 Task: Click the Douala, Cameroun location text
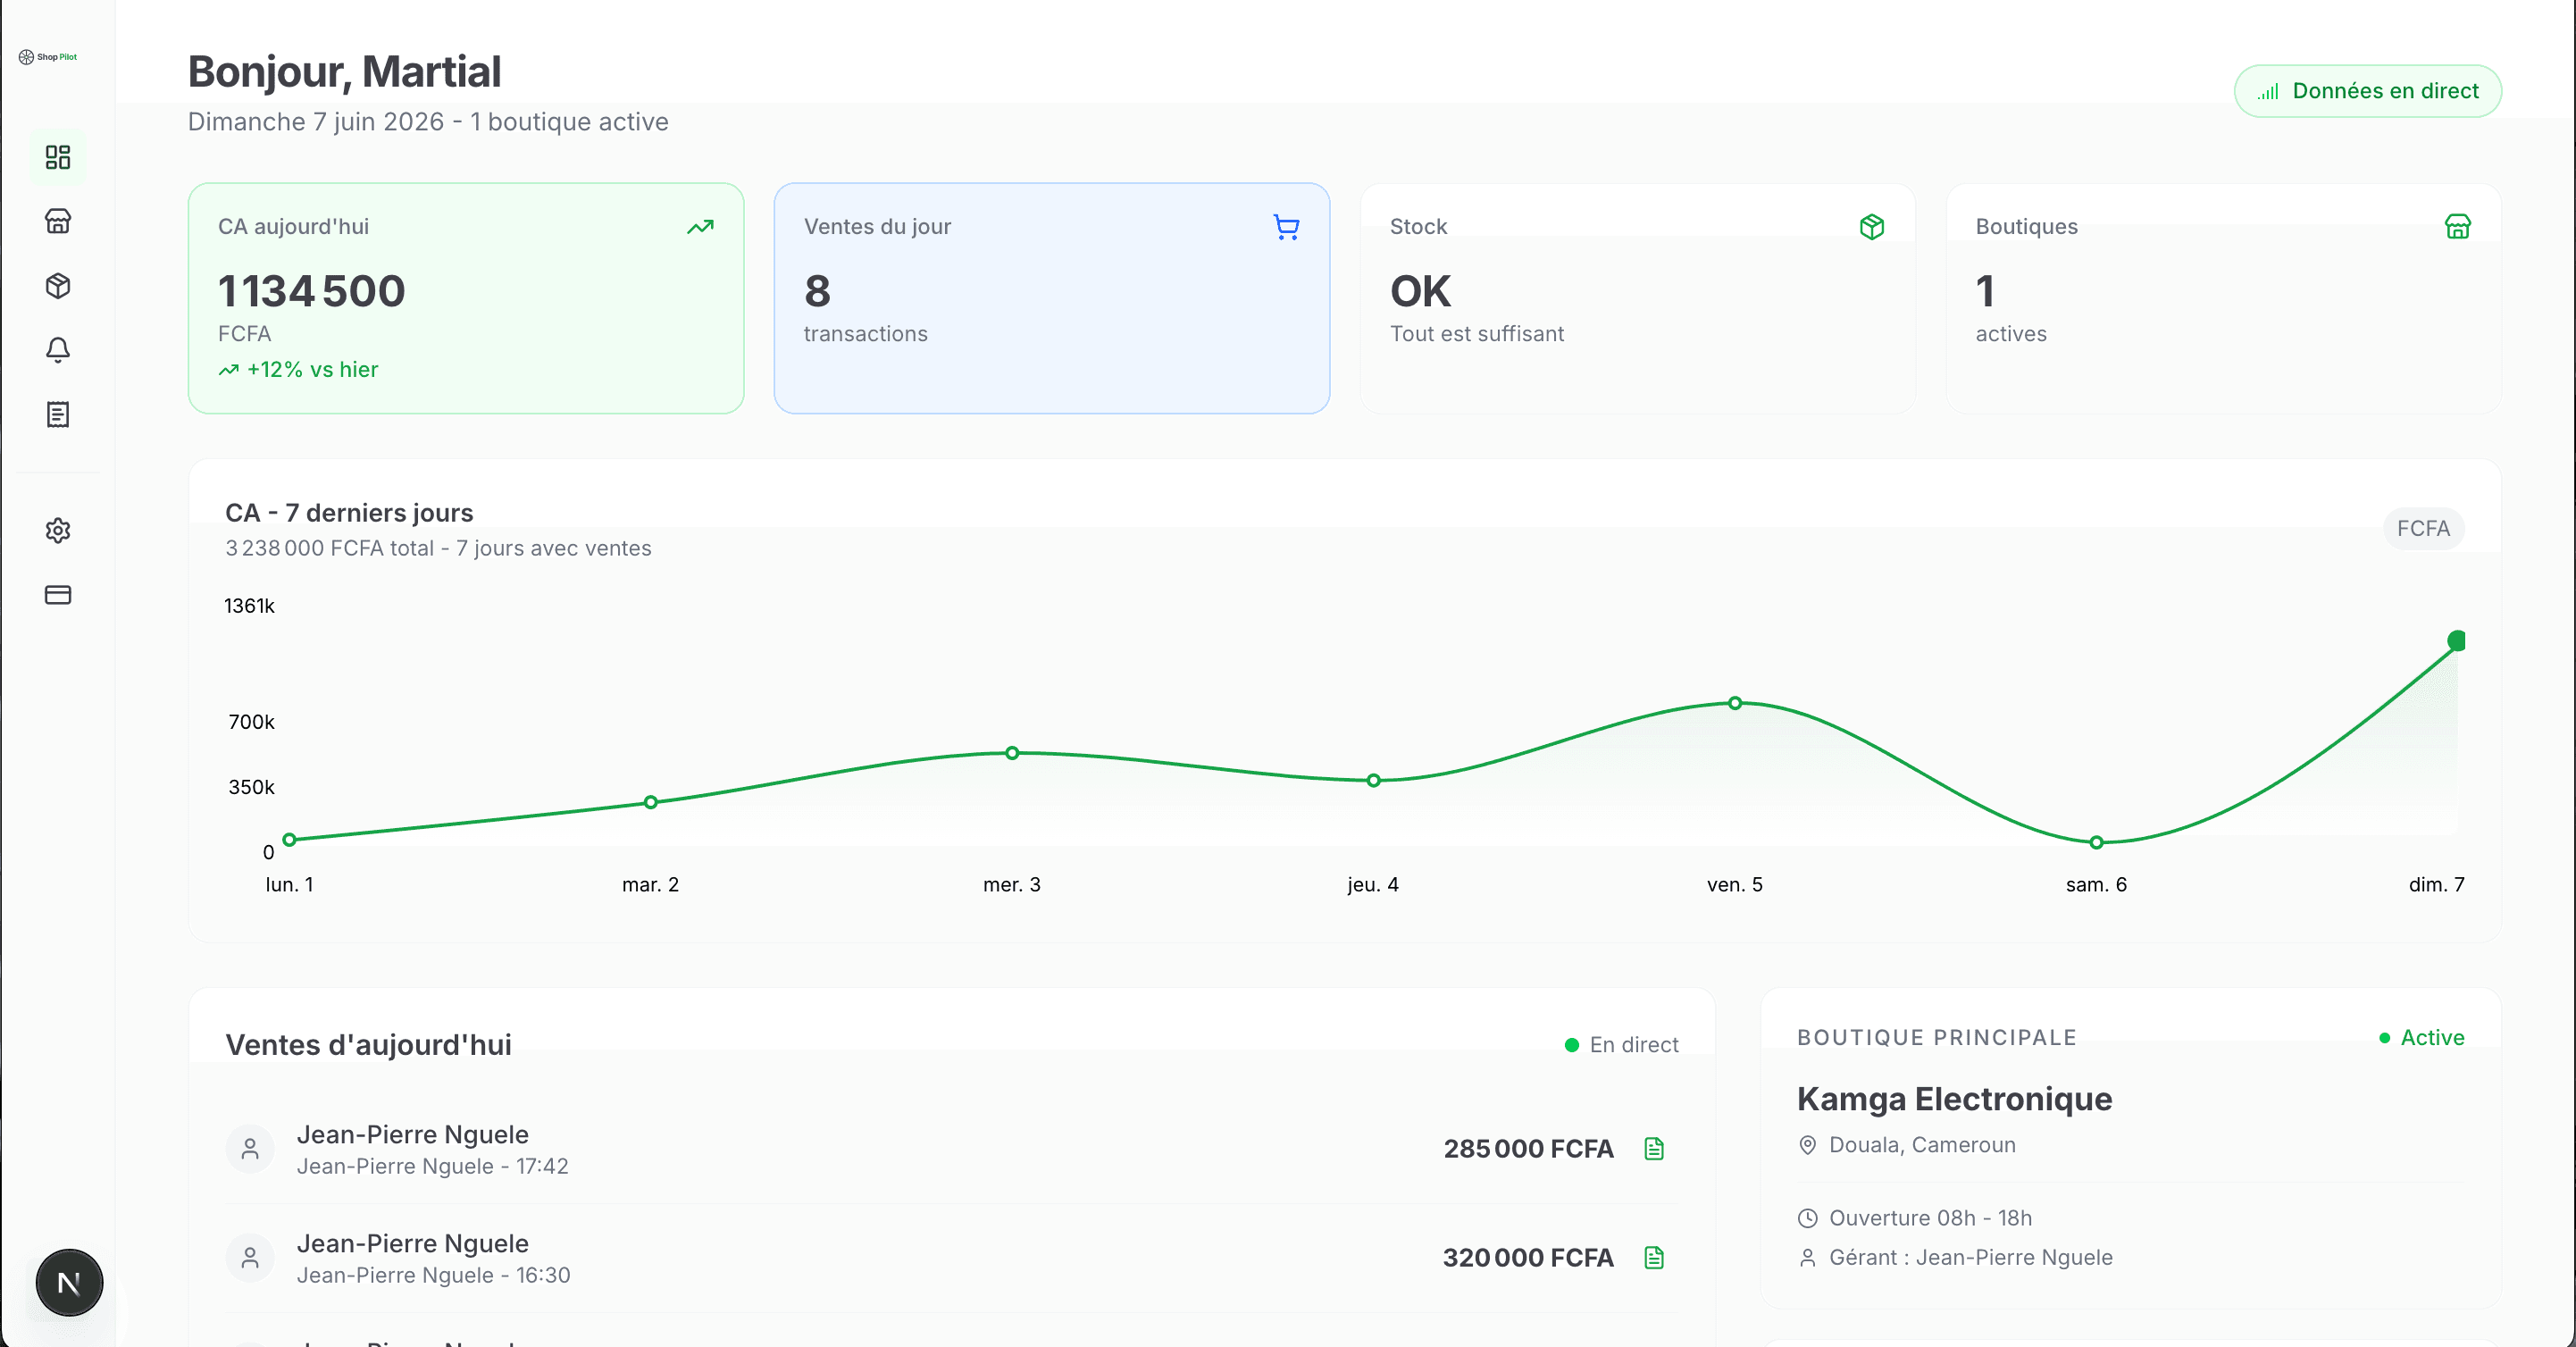point(1922,1145)
